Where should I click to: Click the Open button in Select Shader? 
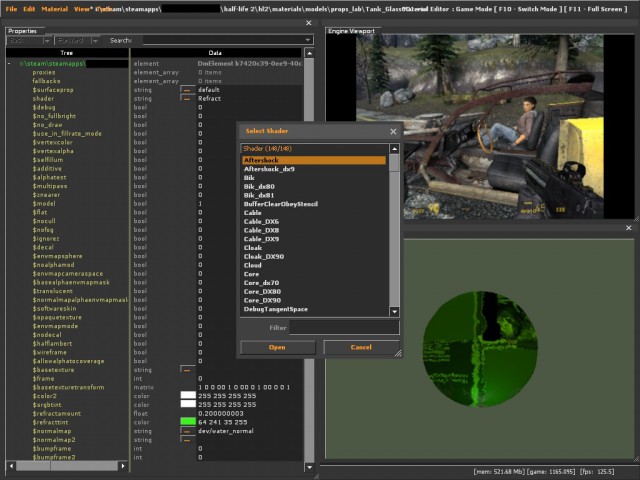[x=278, y=347]
